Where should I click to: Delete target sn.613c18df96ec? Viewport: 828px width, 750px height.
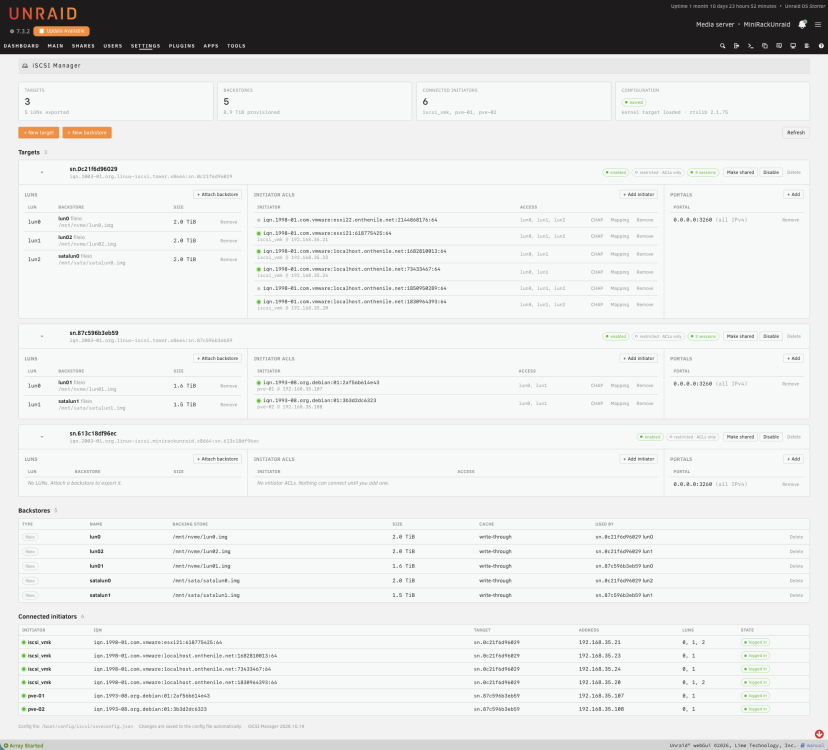794,437
